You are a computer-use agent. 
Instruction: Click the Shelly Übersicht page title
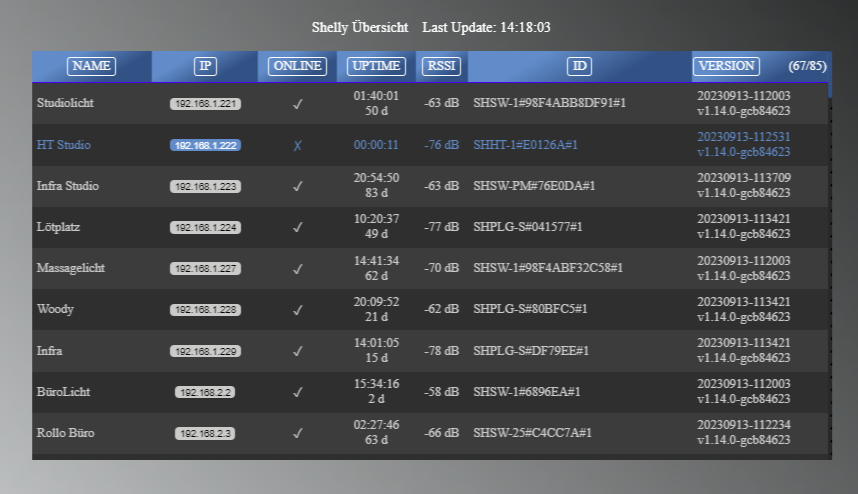point(360,27)
